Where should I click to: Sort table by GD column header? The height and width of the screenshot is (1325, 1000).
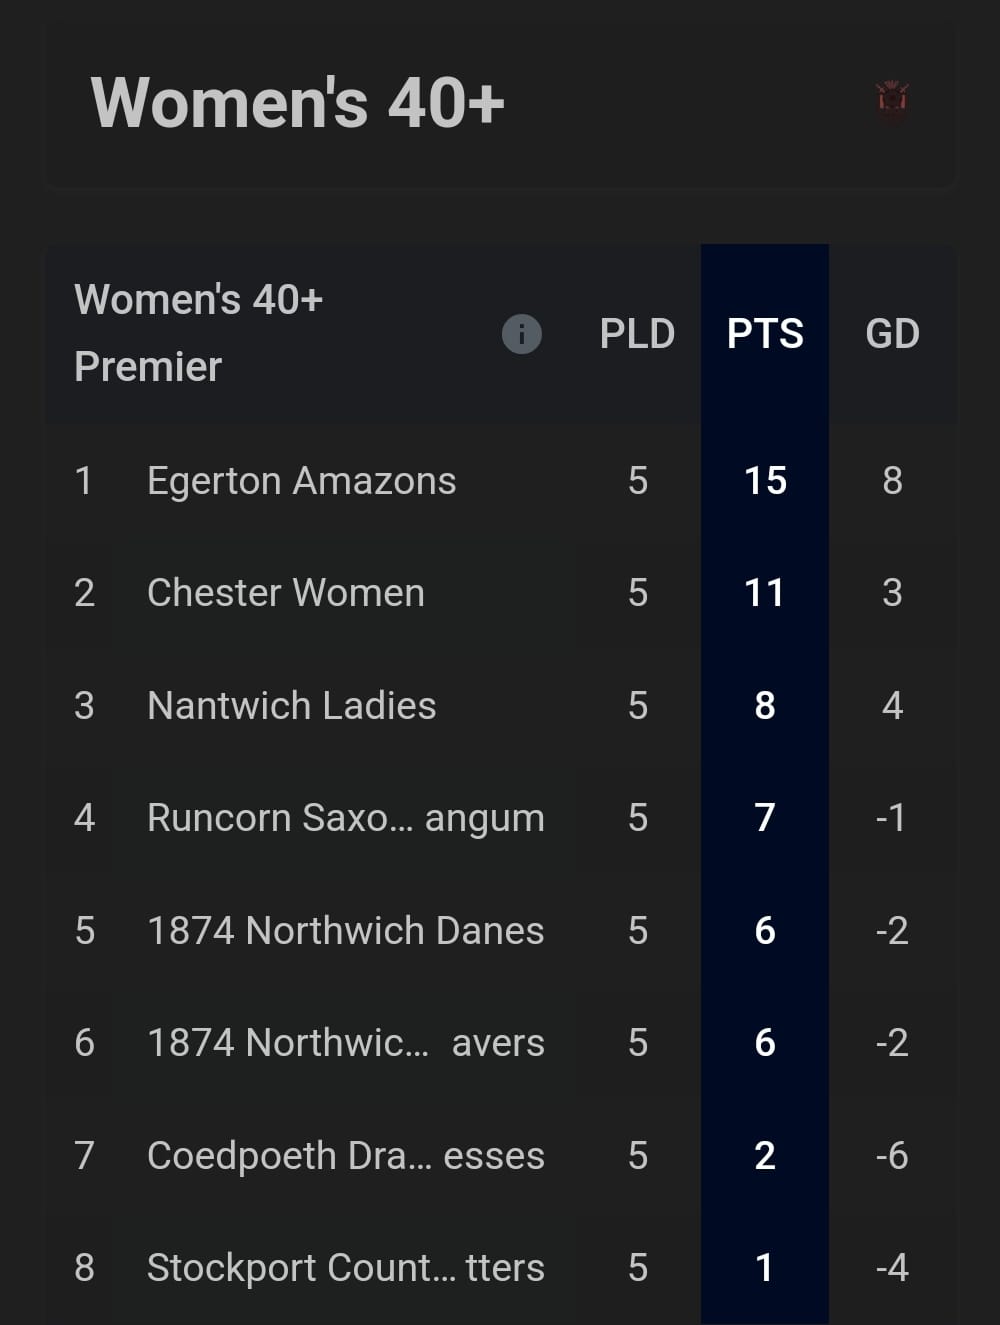[892, 334]
